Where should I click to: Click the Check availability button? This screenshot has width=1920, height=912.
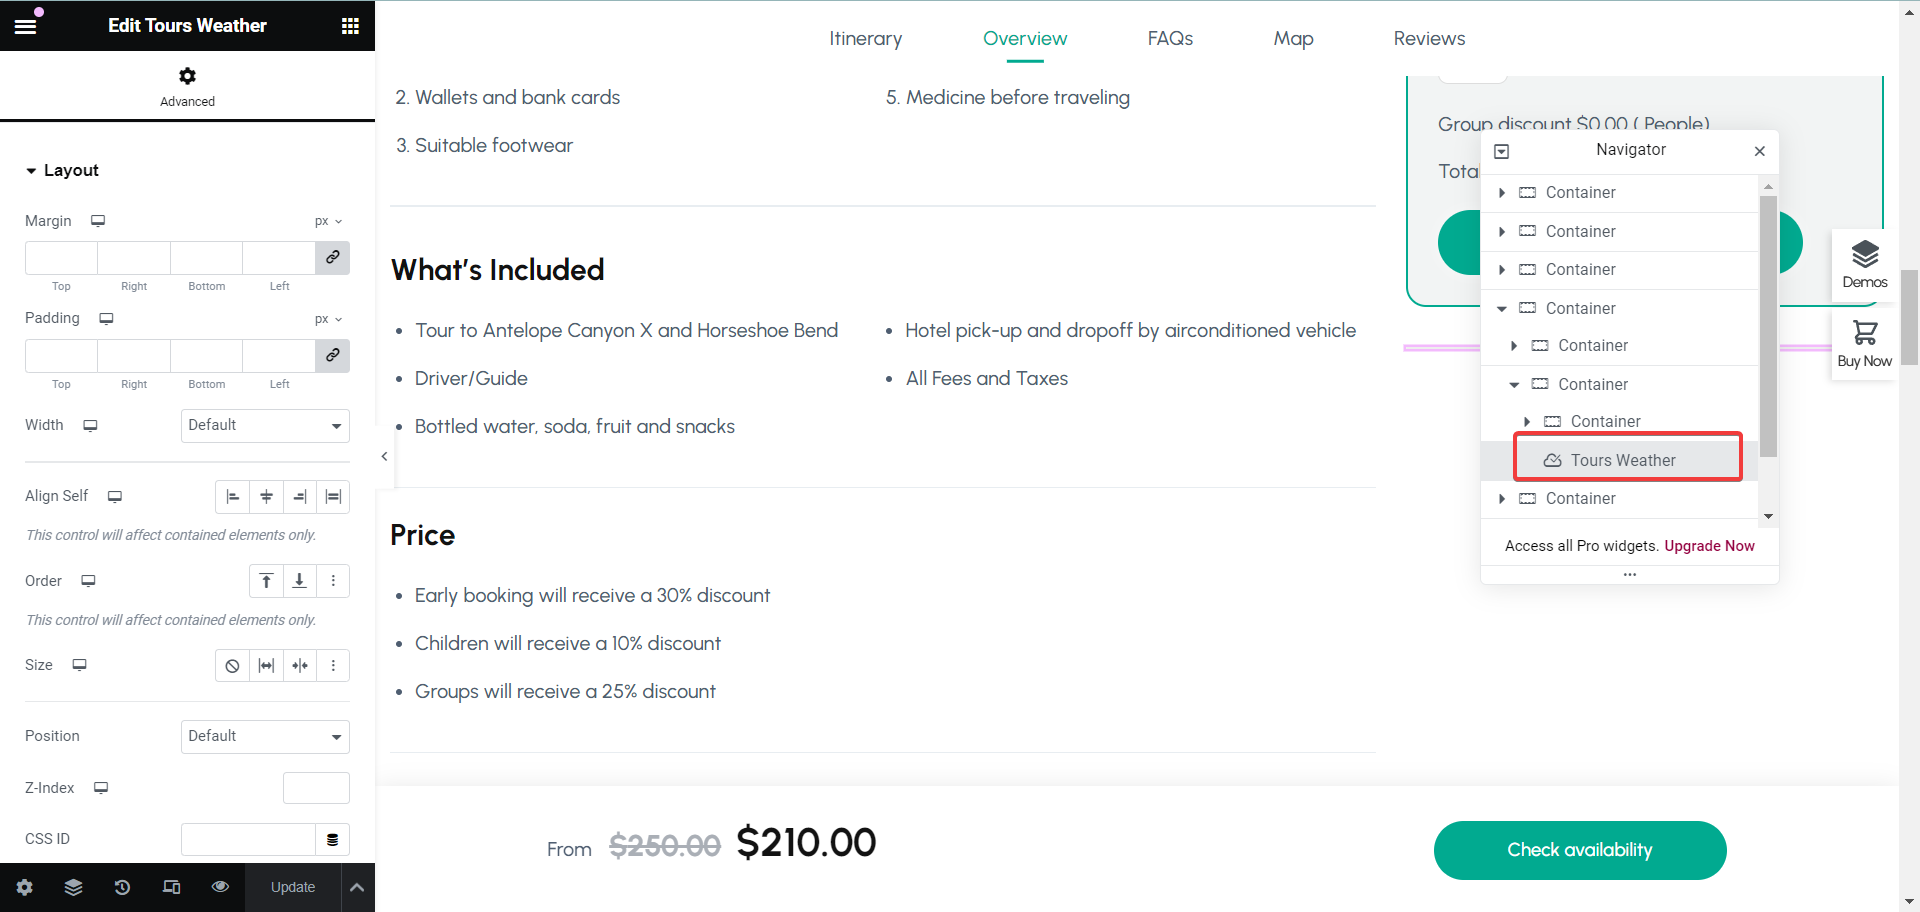(1580, 850)
